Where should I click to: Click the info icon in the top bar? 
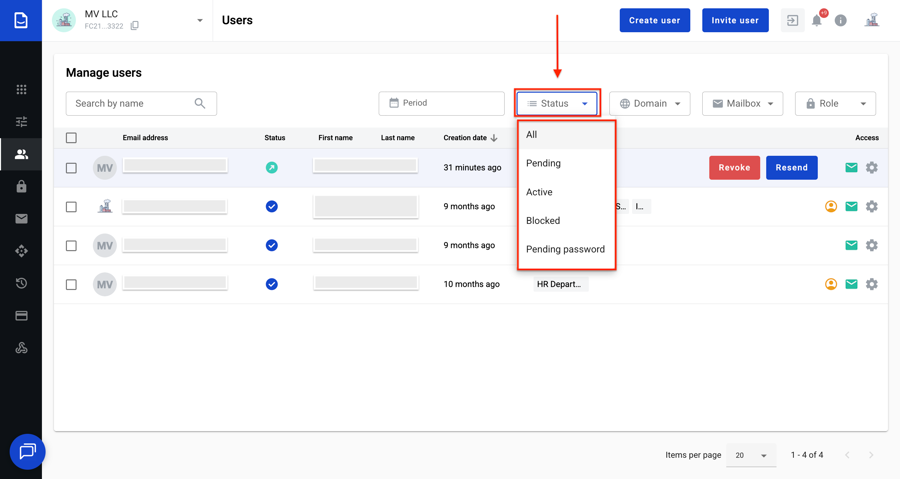click(x=841, y=20)
